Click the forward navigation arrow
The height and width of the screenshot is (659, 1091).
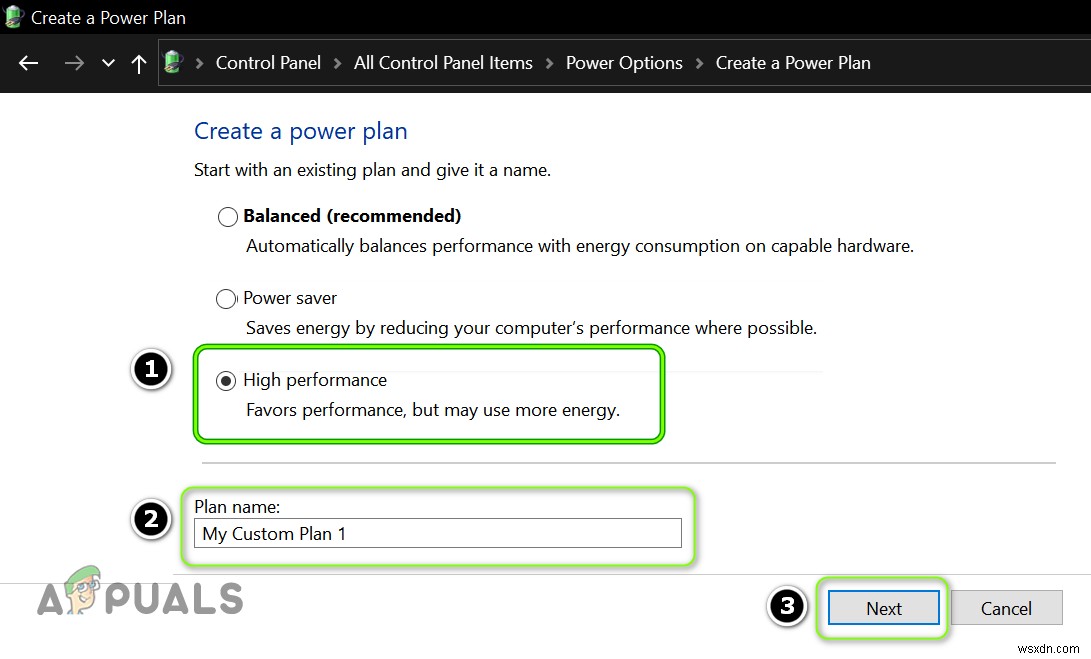tap(73, 62)
